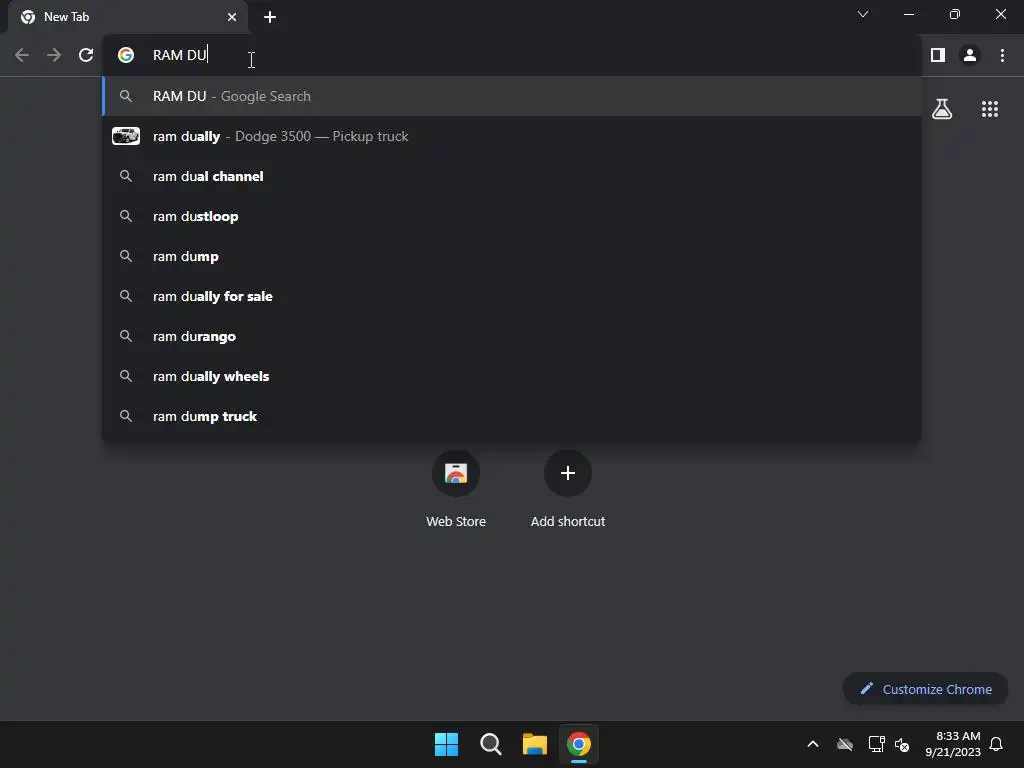Click the OneDrive cloud tray icon

click(x=845, y=744)
